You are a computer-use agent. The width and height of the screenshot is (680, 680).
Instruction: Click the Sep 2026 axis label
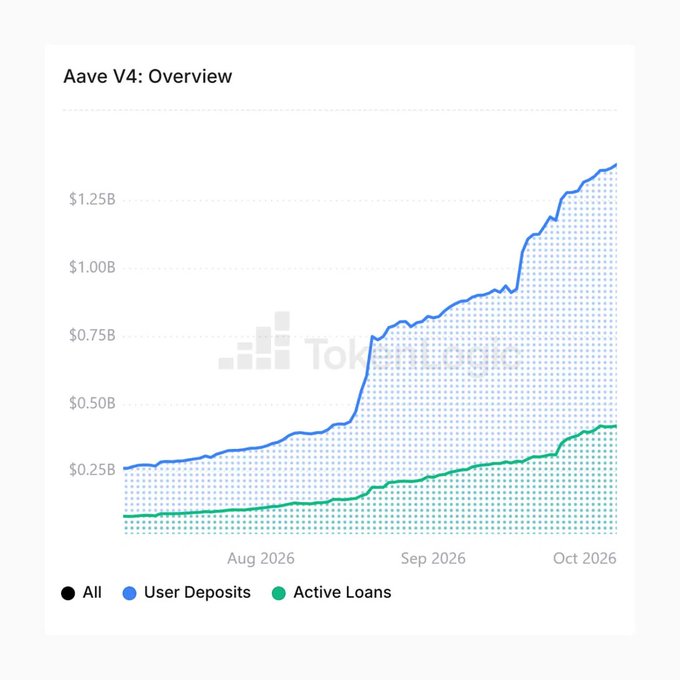tap(433, 558)
